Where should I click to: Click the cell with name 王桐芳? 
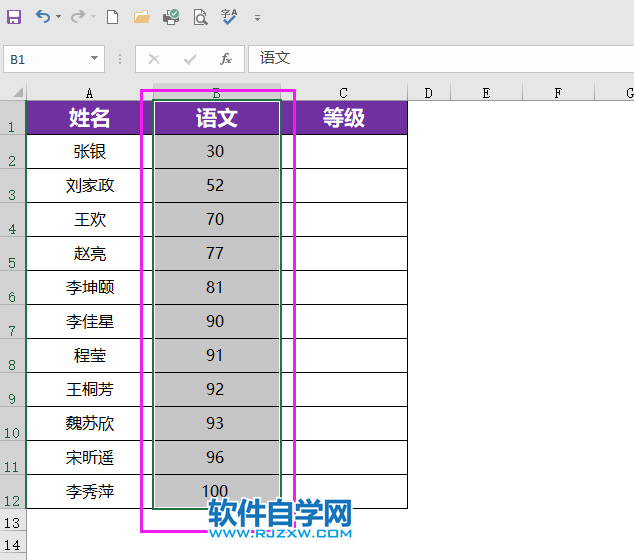point(90,390)
